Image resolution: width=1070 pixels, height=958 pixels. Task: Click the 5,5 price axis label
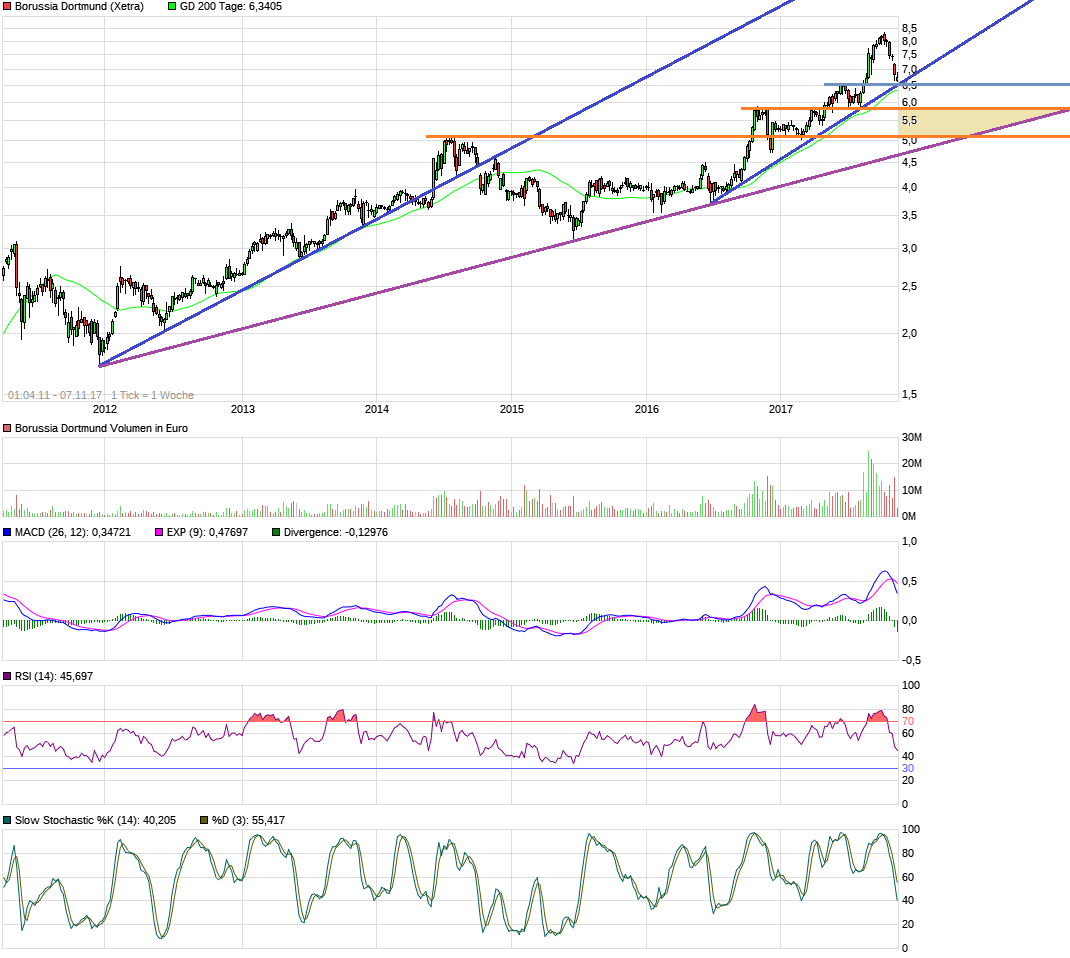(910, 121)
